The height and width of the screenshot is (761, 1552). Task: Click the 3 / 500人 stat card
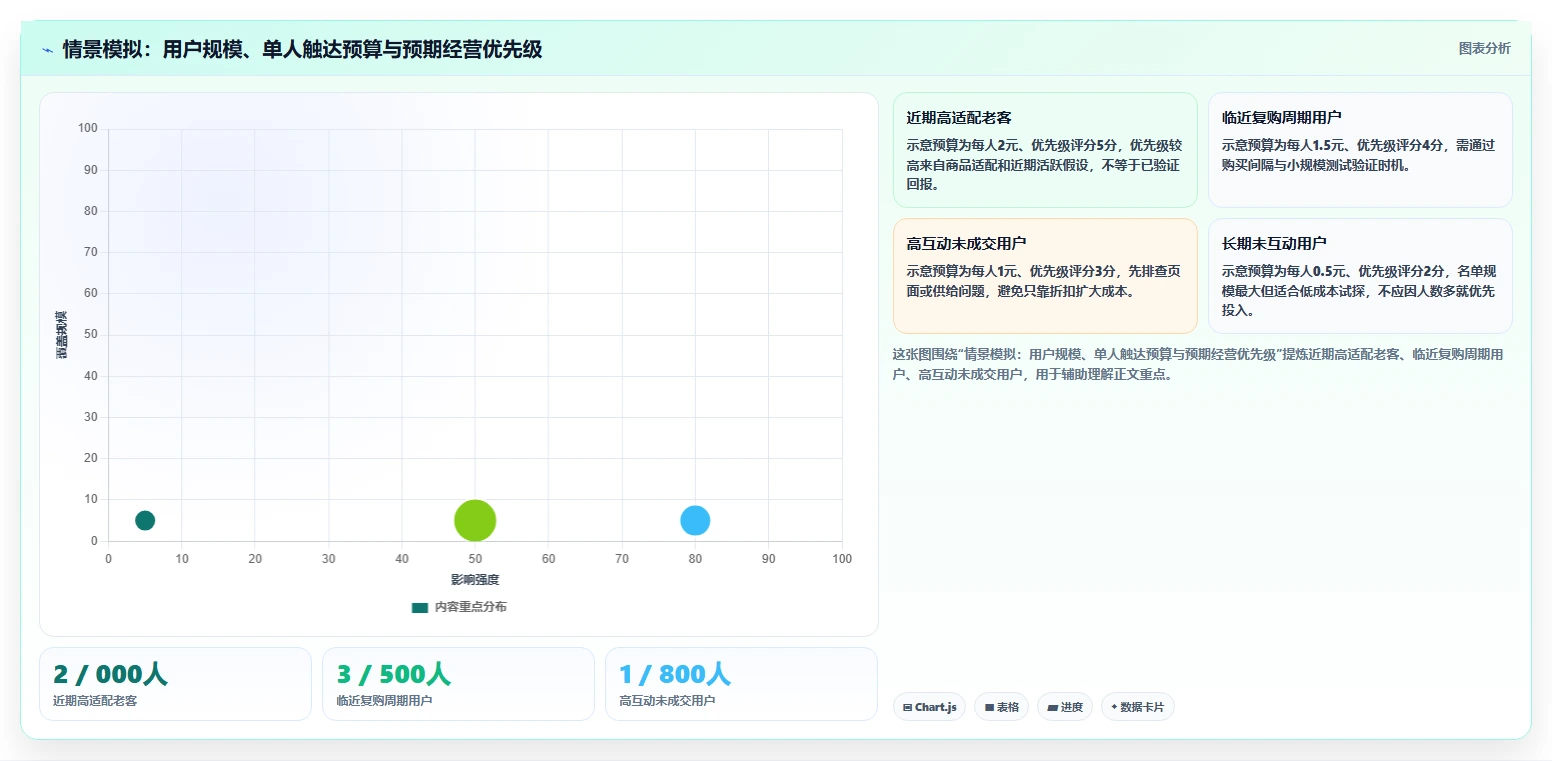pyautogui.click(x=458, y=684)
